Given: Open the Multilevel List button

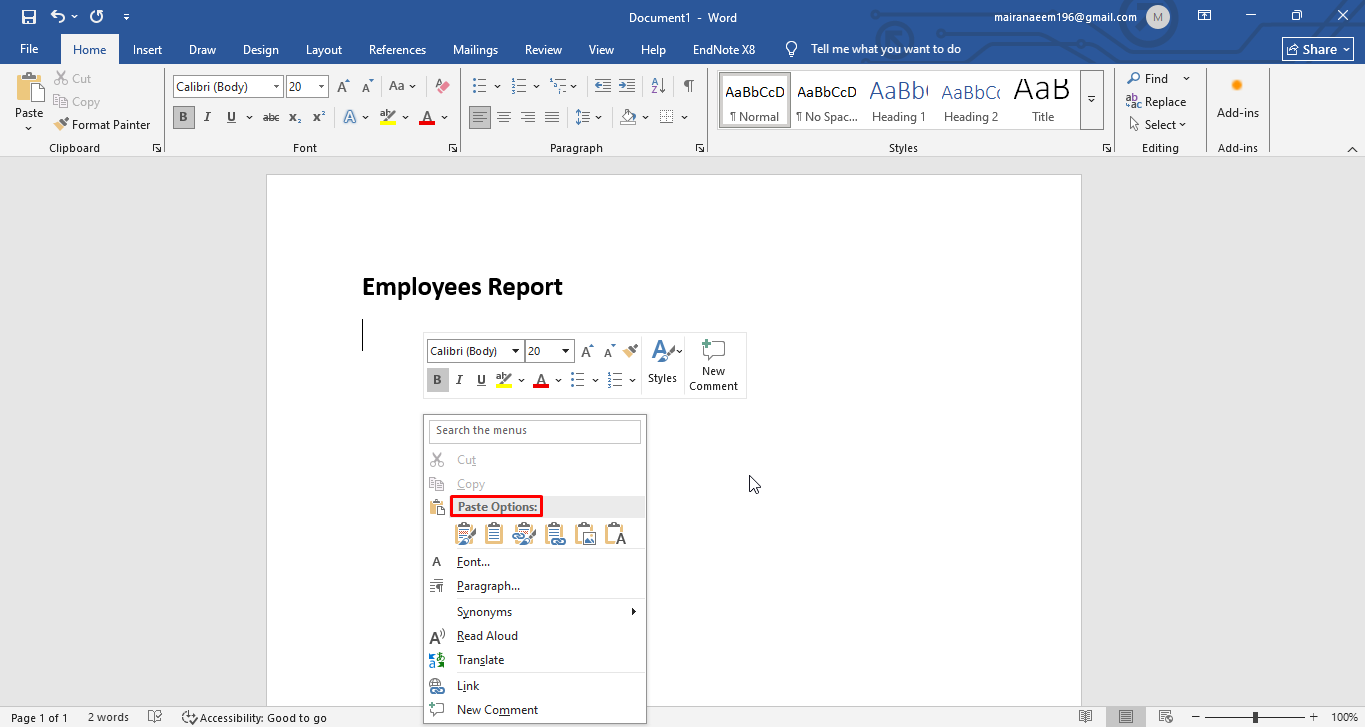Looking at the screenshot, I should (x=558, y=86).
